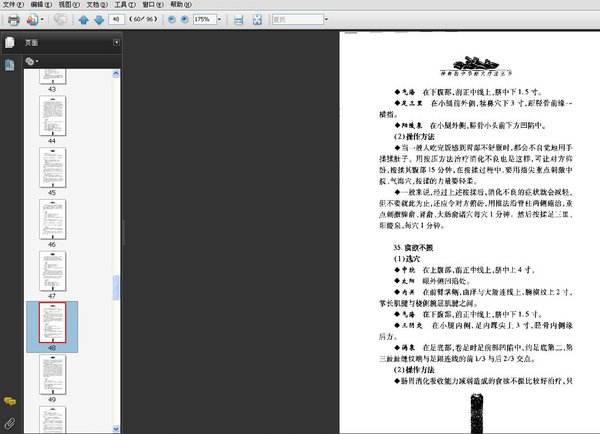Click the zoom in button

(185, 19)
